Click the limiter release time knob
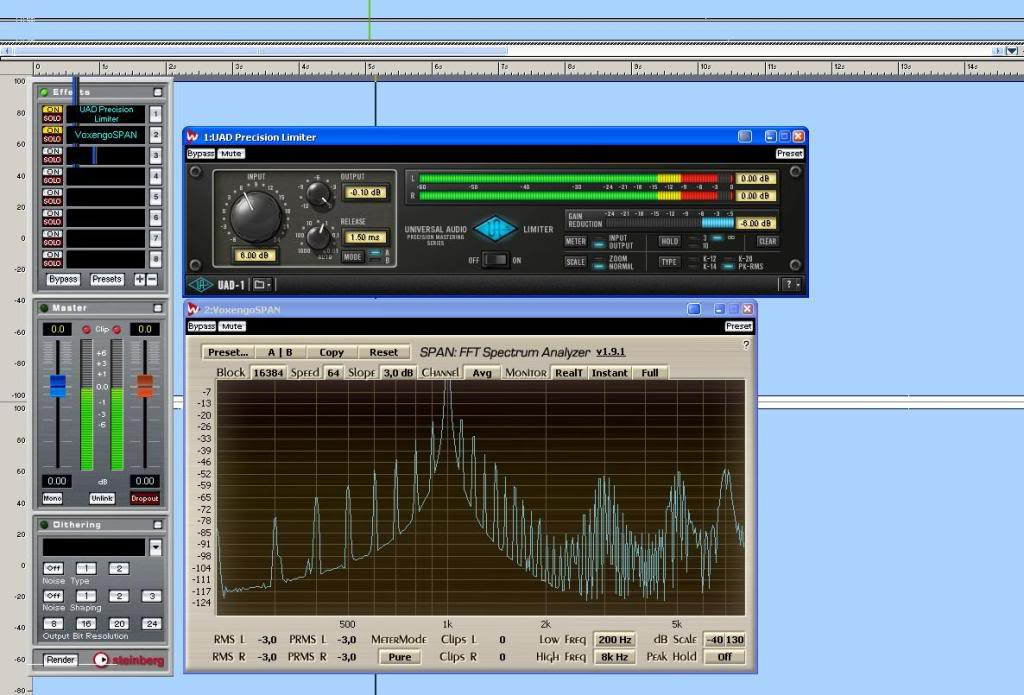The height and width of the screenshot is (695, 1024). [319, 236]
